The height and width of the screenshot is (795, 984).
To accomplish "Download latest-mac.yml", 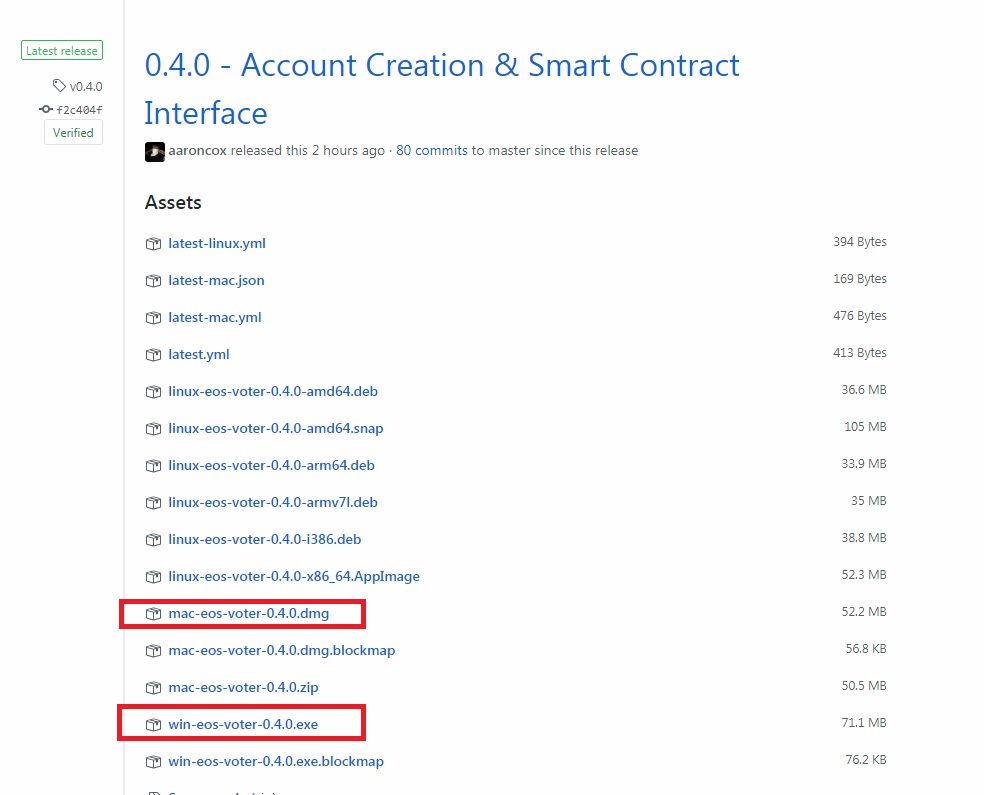I will point(215,317).
